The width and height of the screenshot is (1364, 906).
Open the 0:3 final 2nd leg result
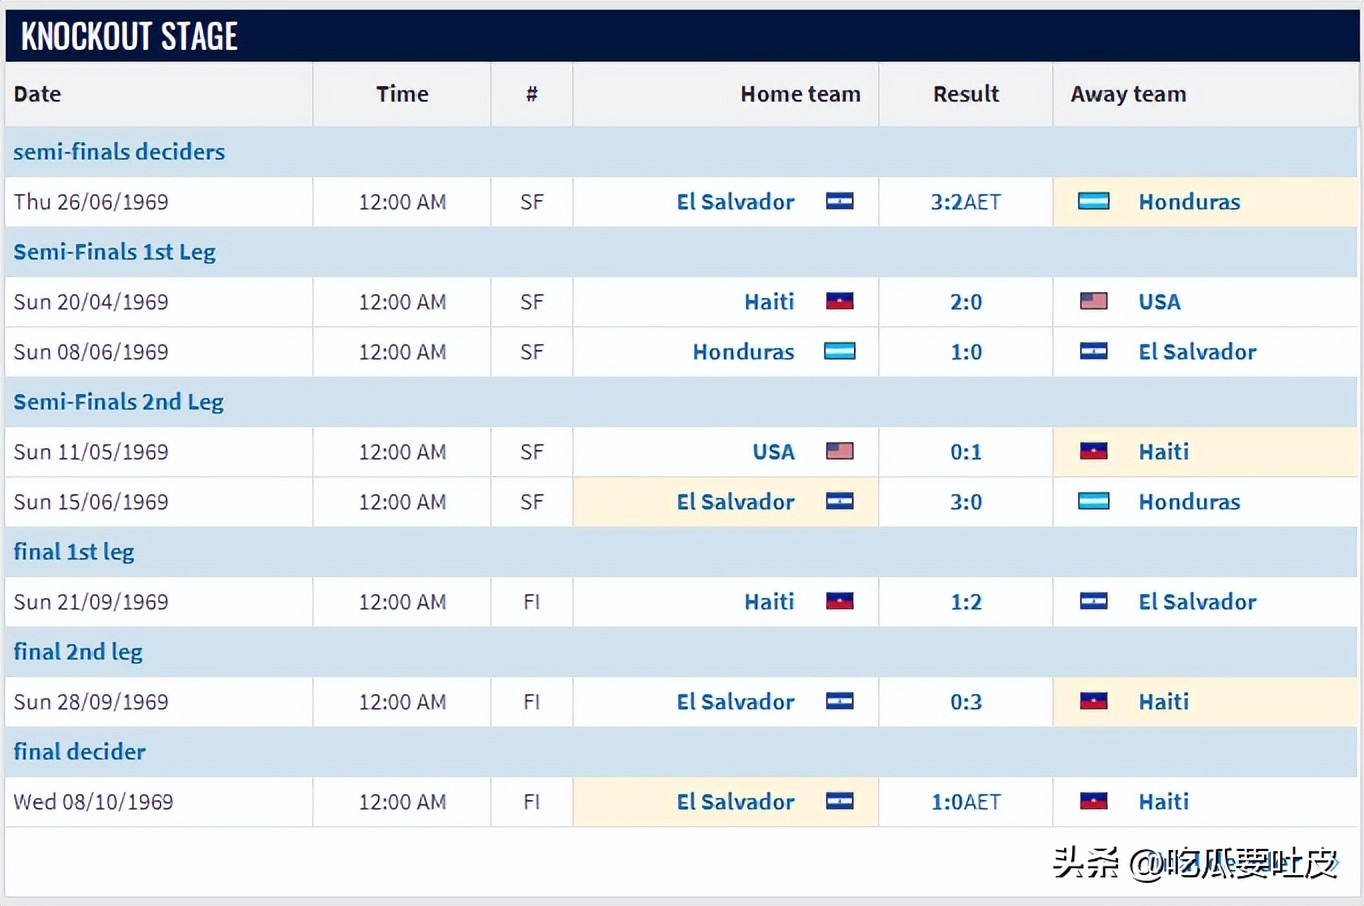(x=965, y=702)
